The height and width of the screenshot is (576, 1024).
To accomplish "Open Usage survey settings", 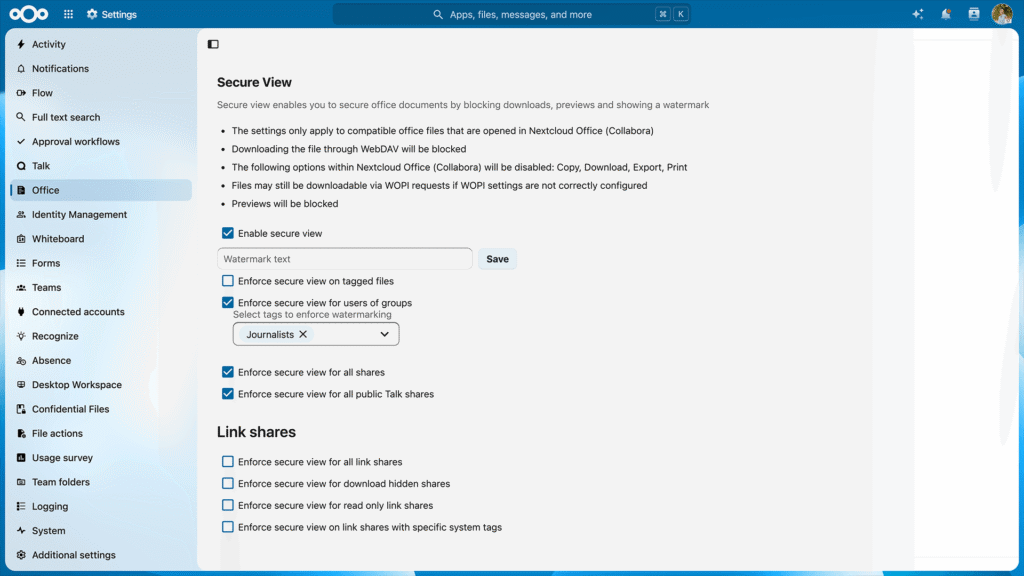I will [x=101, y=458].
